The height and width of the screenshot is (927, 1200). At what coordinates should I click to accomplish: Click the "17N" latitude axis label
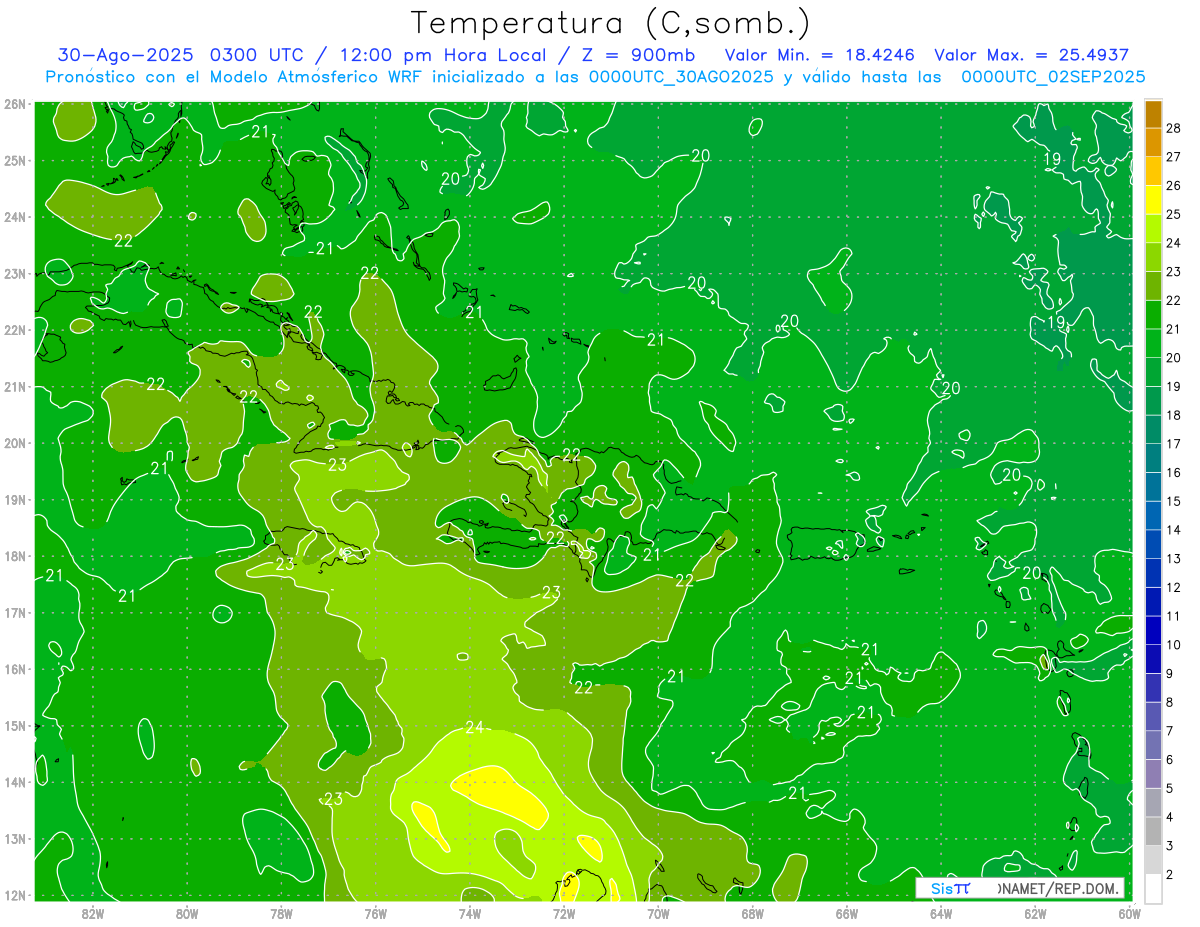pos(15,612)
